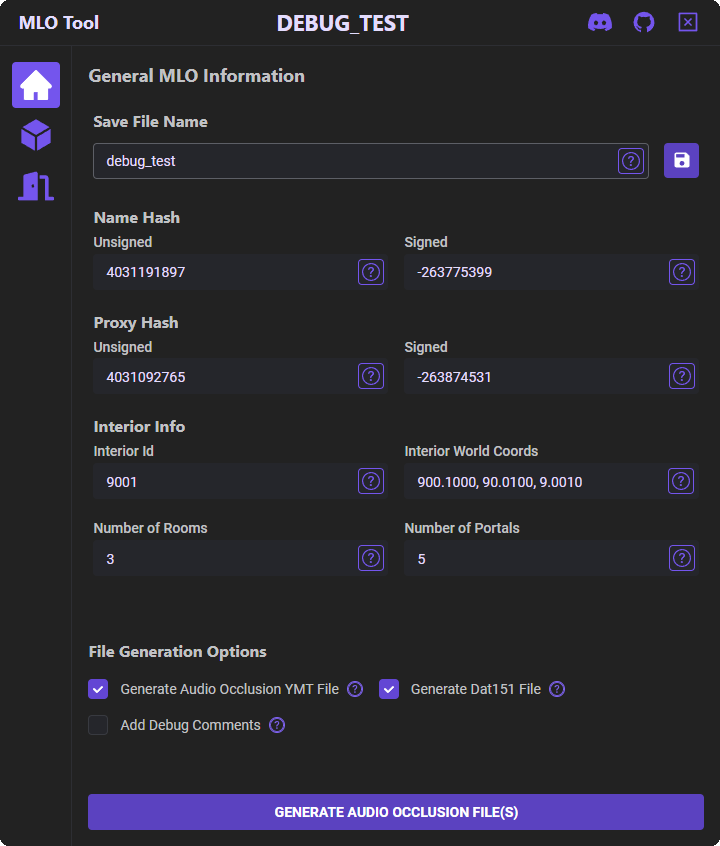Uncheck Generate Dat151 File checkbox
The width and height of the screenshot is (720, 846).
(x=389, y=689)
